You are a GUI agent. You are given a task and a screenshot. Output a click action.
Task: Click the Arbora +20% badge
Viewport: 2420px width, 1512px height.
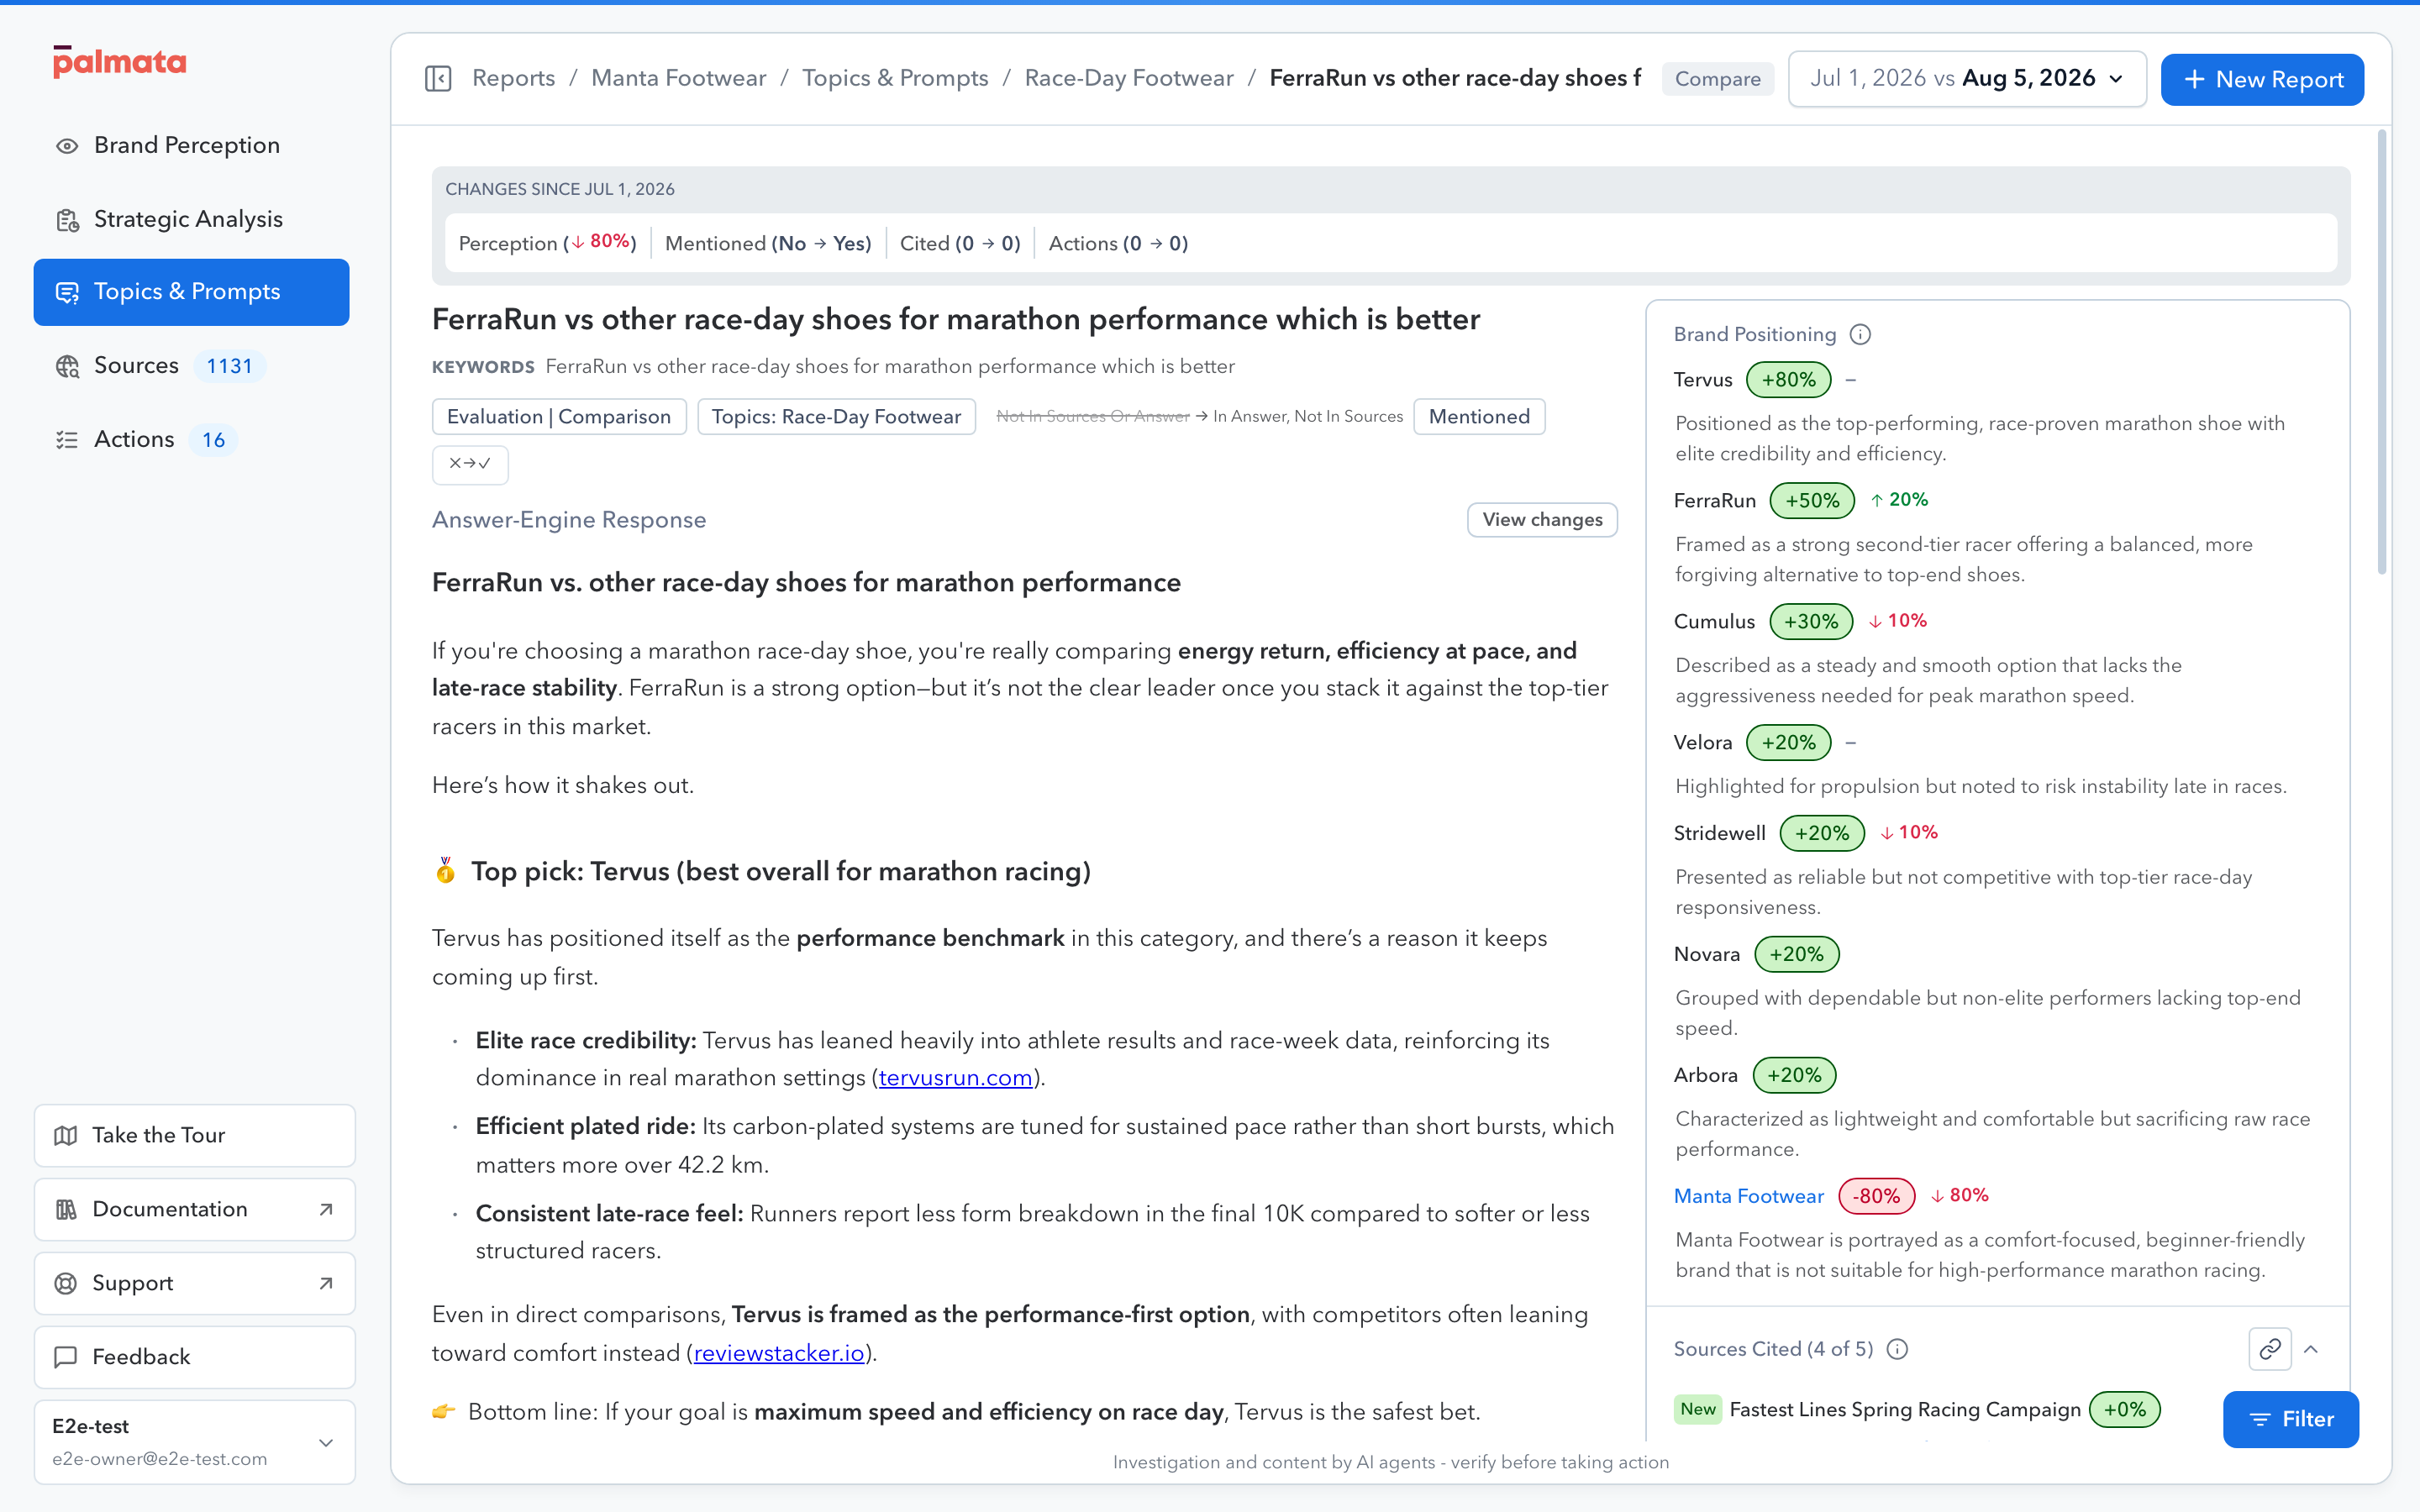pyautogui.click(x=1794, y=1075)
